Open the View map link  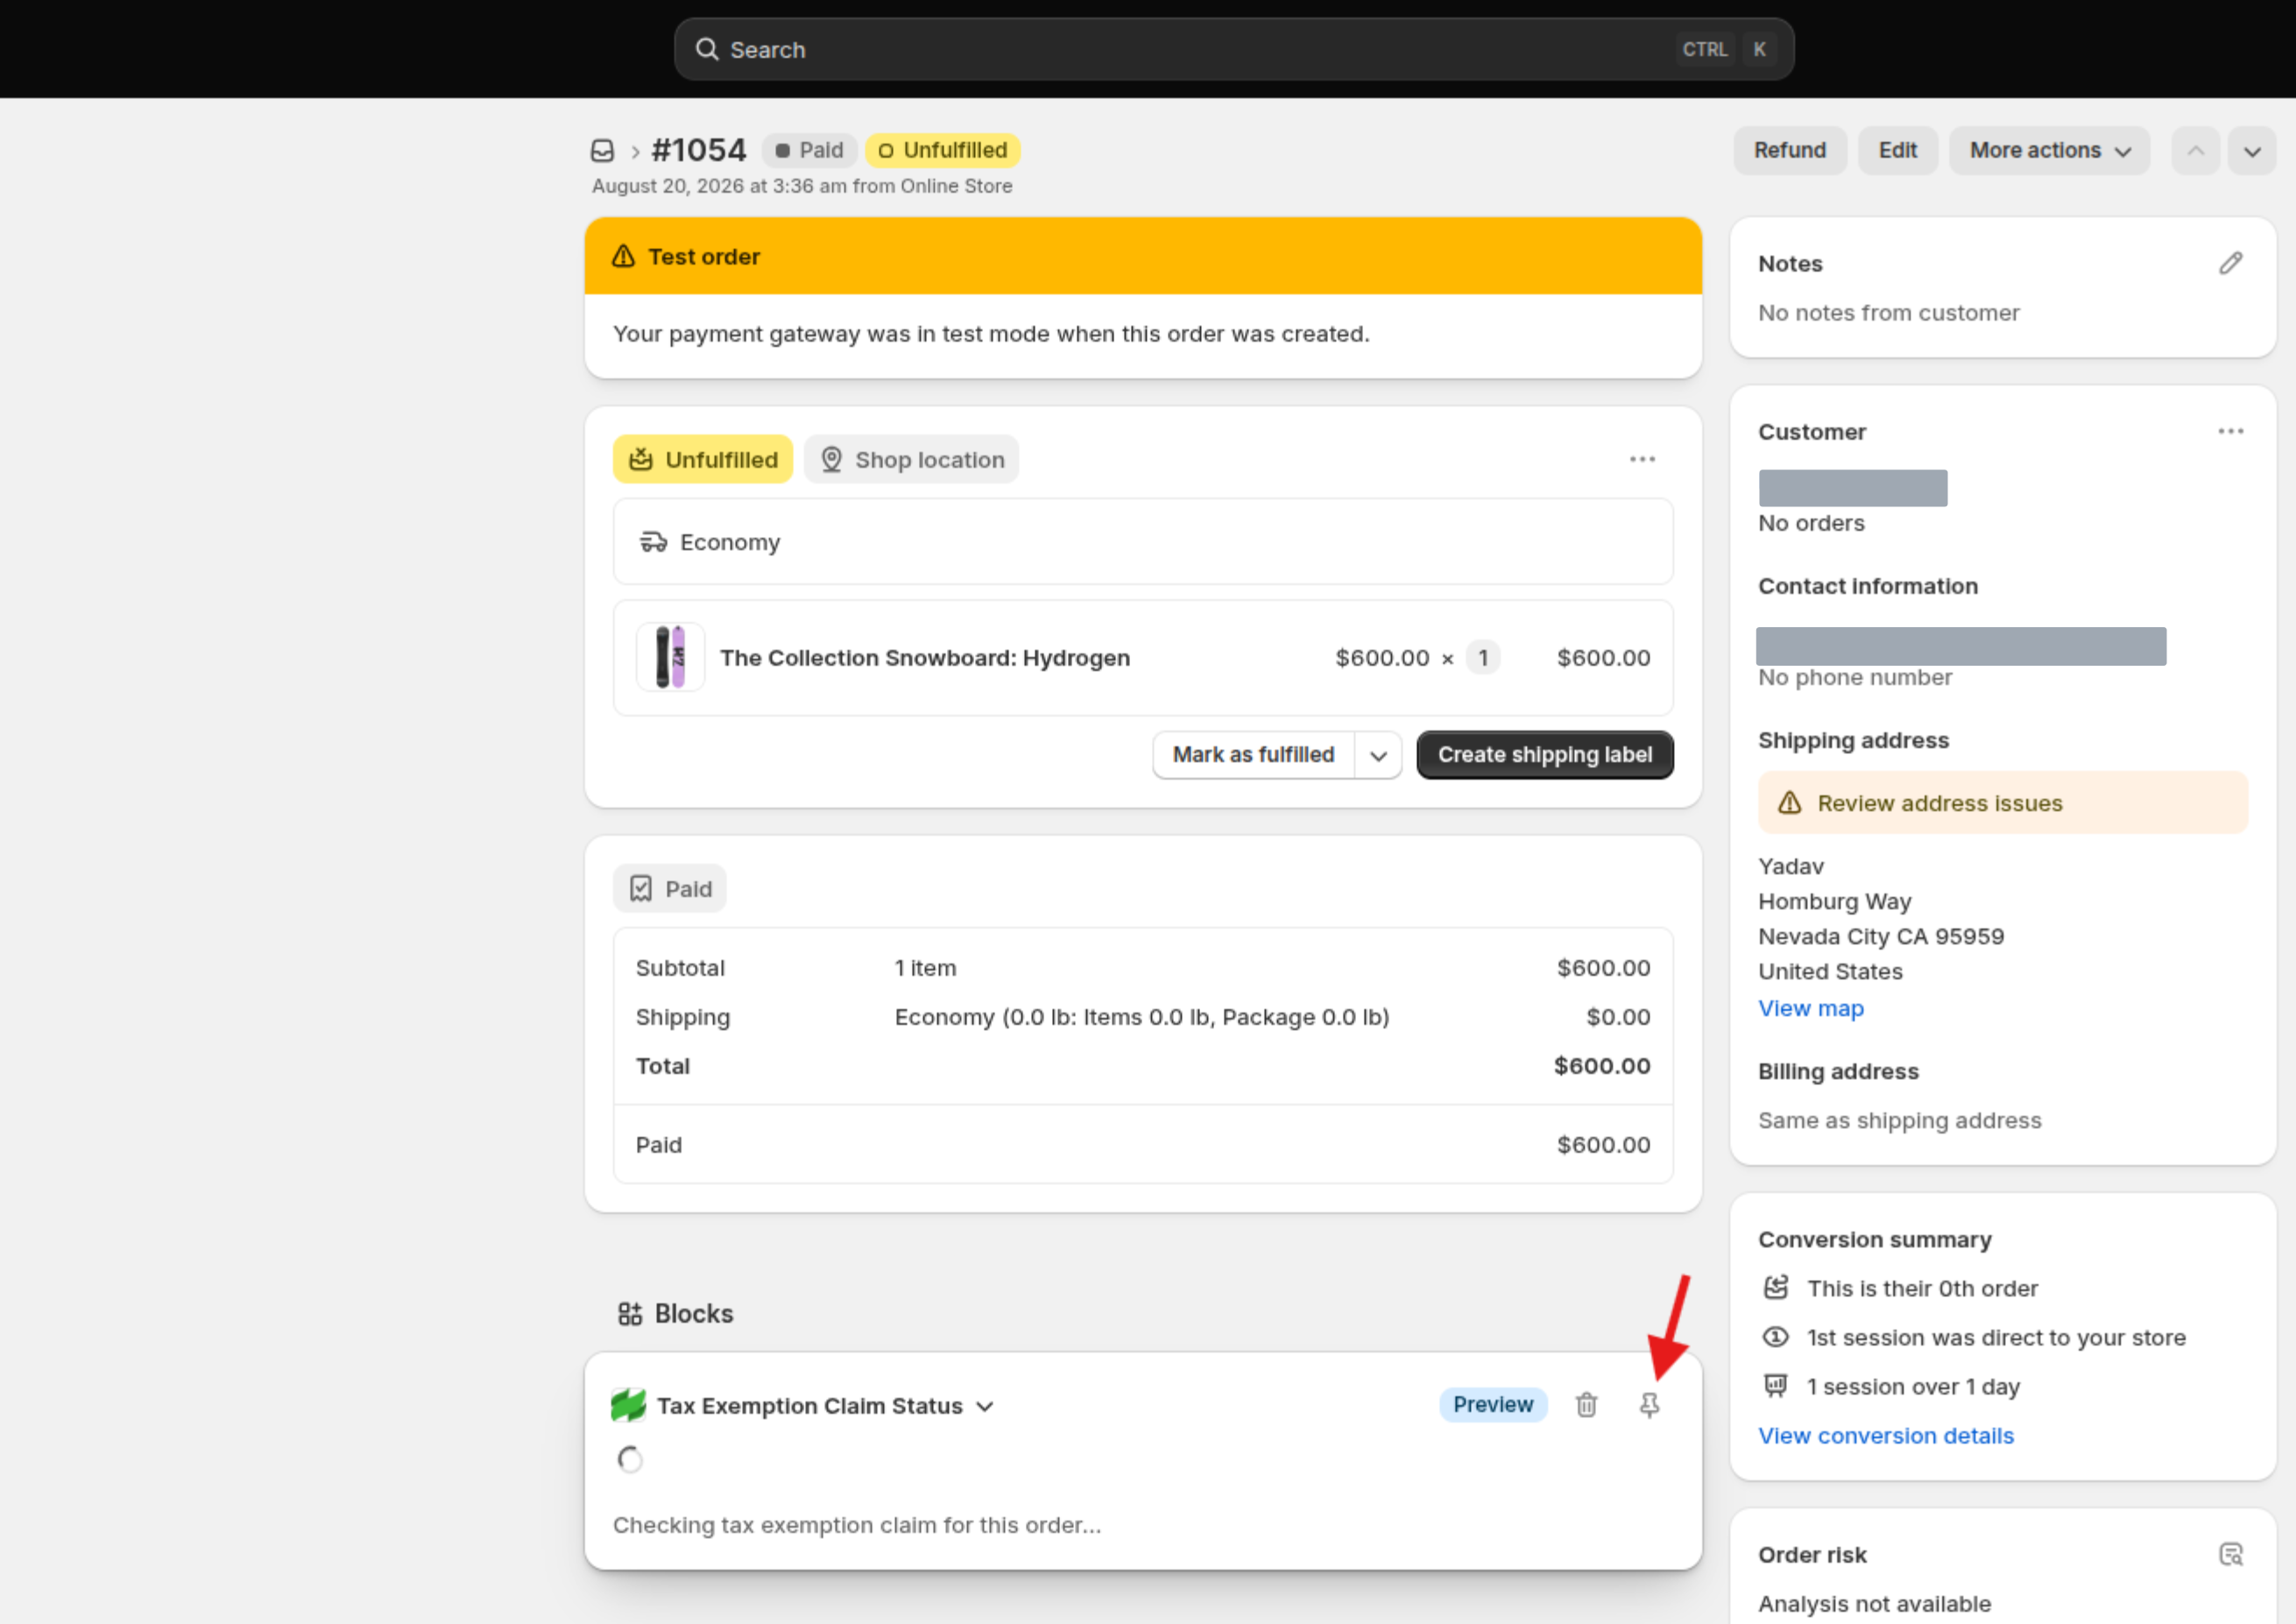[1810, 1008]
